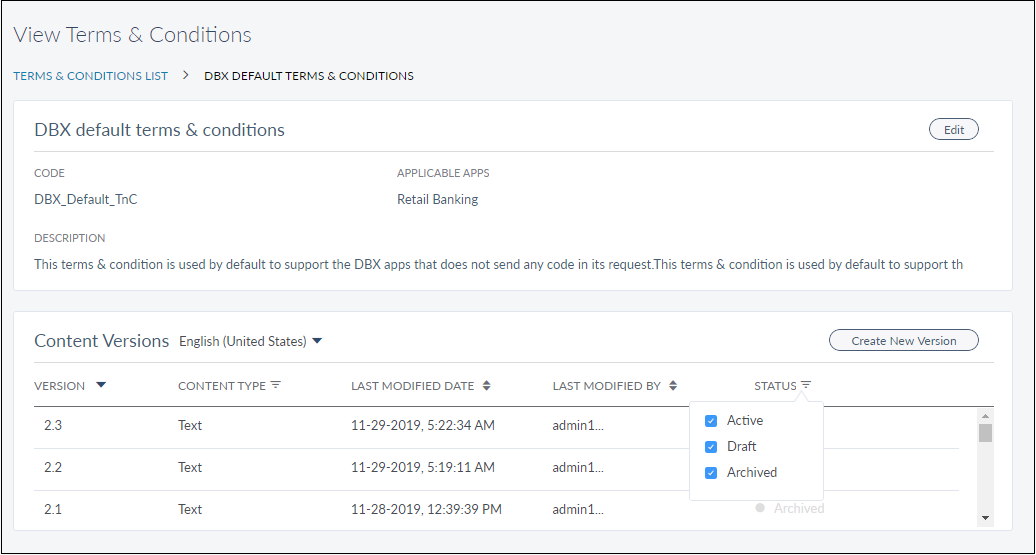Deselect the Archived status filter checkbox
The image size is (1036, 555).
[x=711, y=473]
